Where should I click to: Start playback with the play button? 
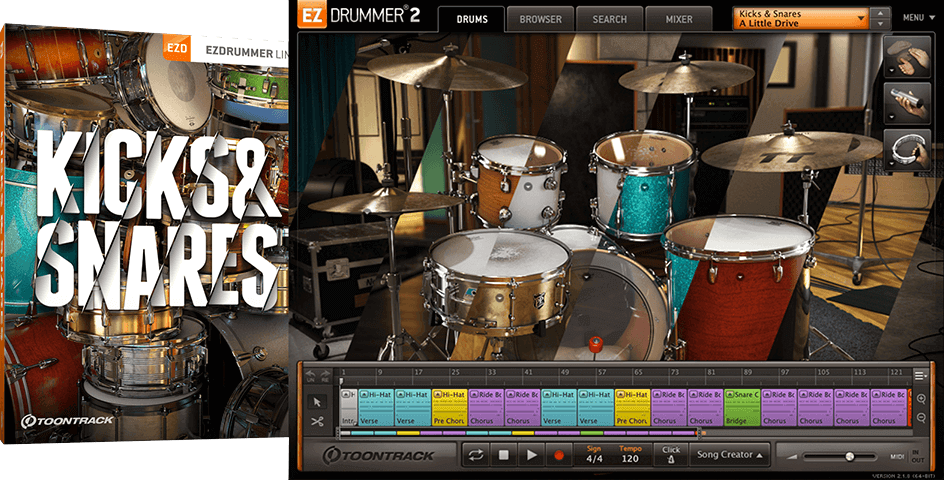pyautogui.click(x=531, y=455)
